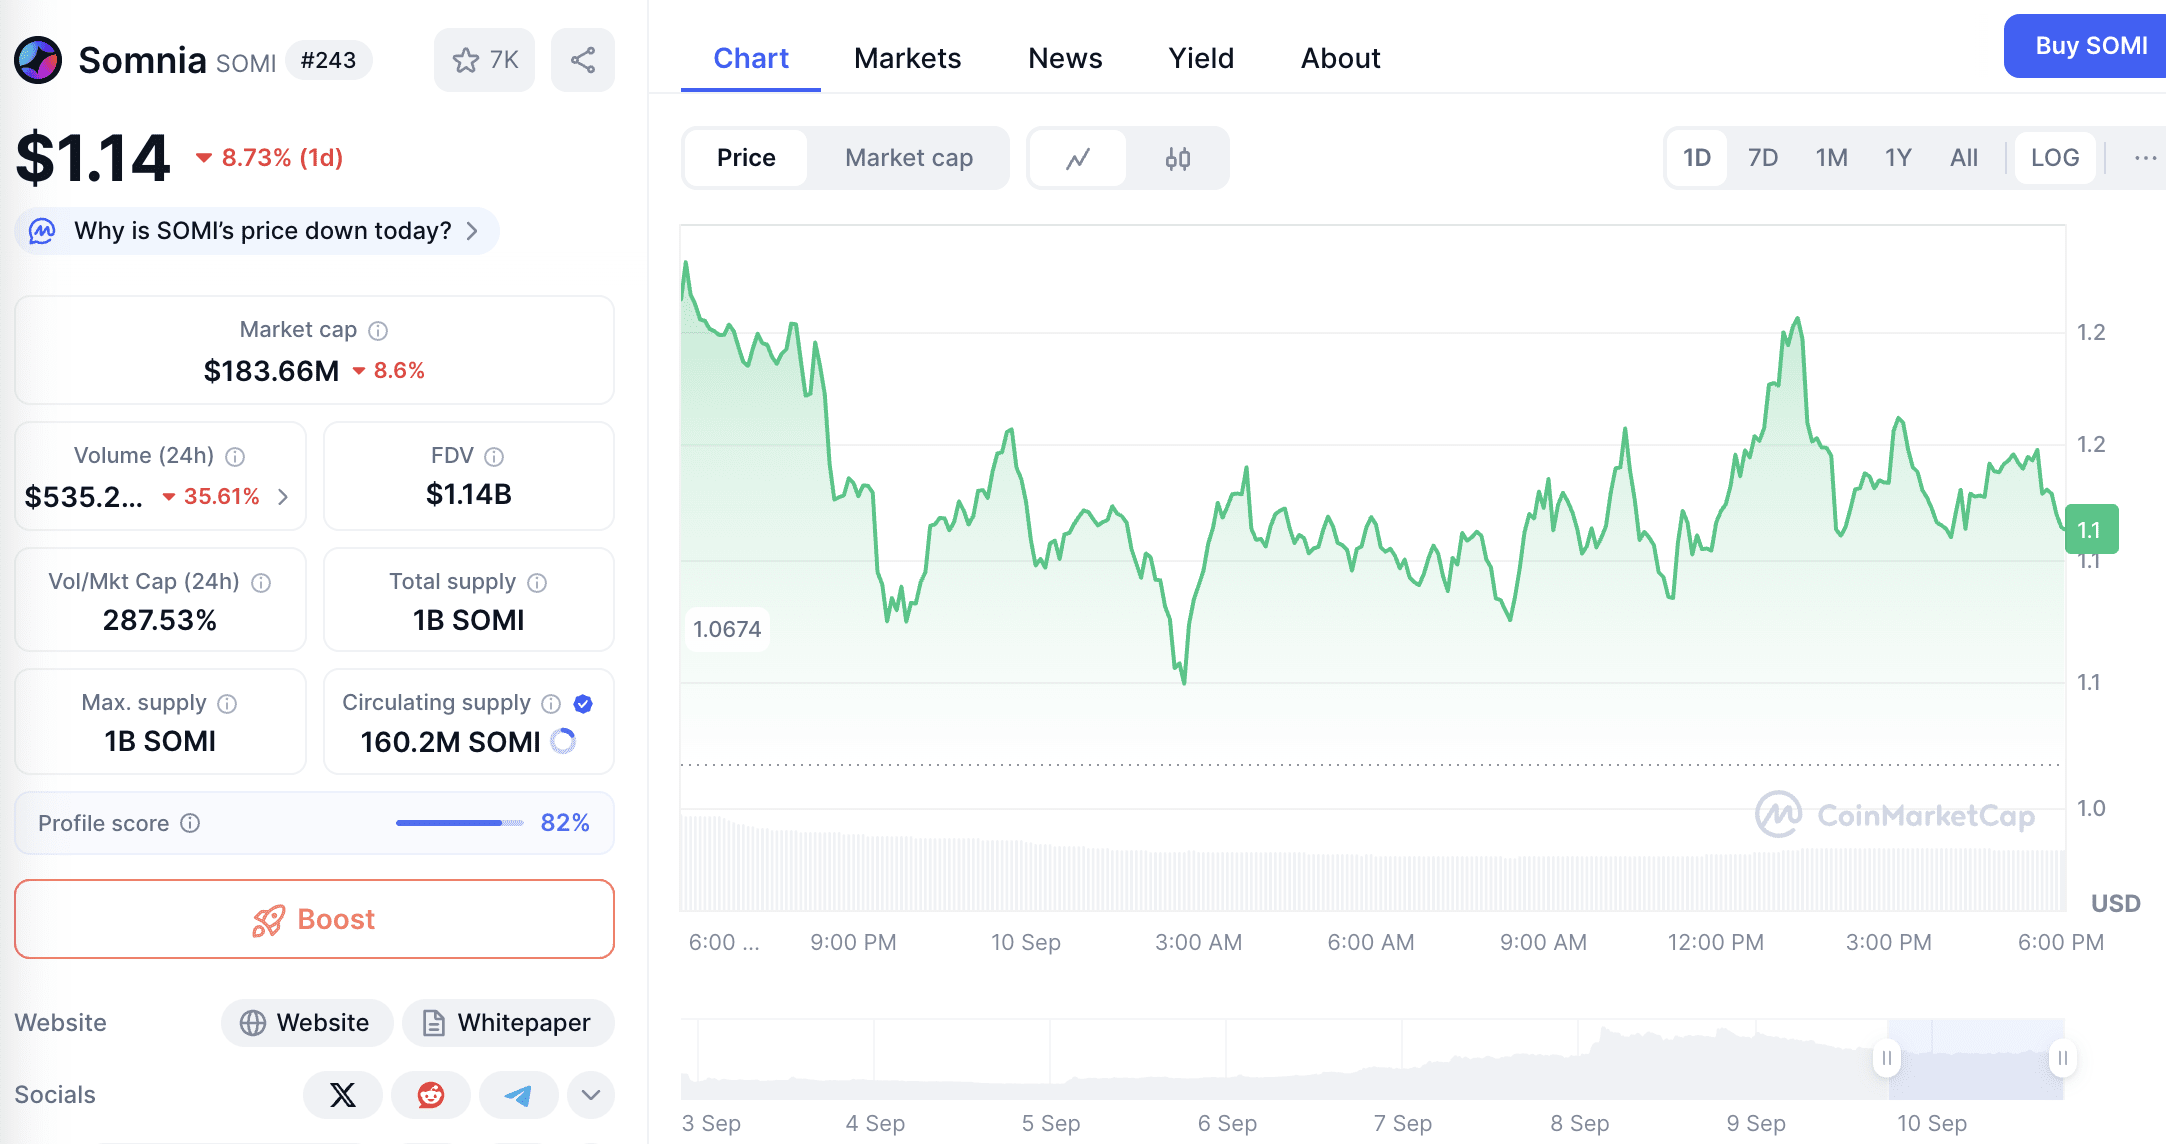Viewport: 2166px width, 1144px height.
Task: Click the highlighted 10 Sep range window
Action: [x=1975, y=1060]
